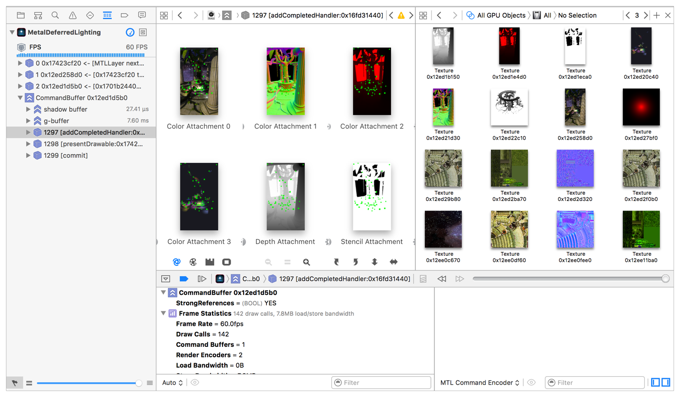Open the debug navigator tab icon
The image size is (680, 397).
pyautogui.click(x=107, y=15)
